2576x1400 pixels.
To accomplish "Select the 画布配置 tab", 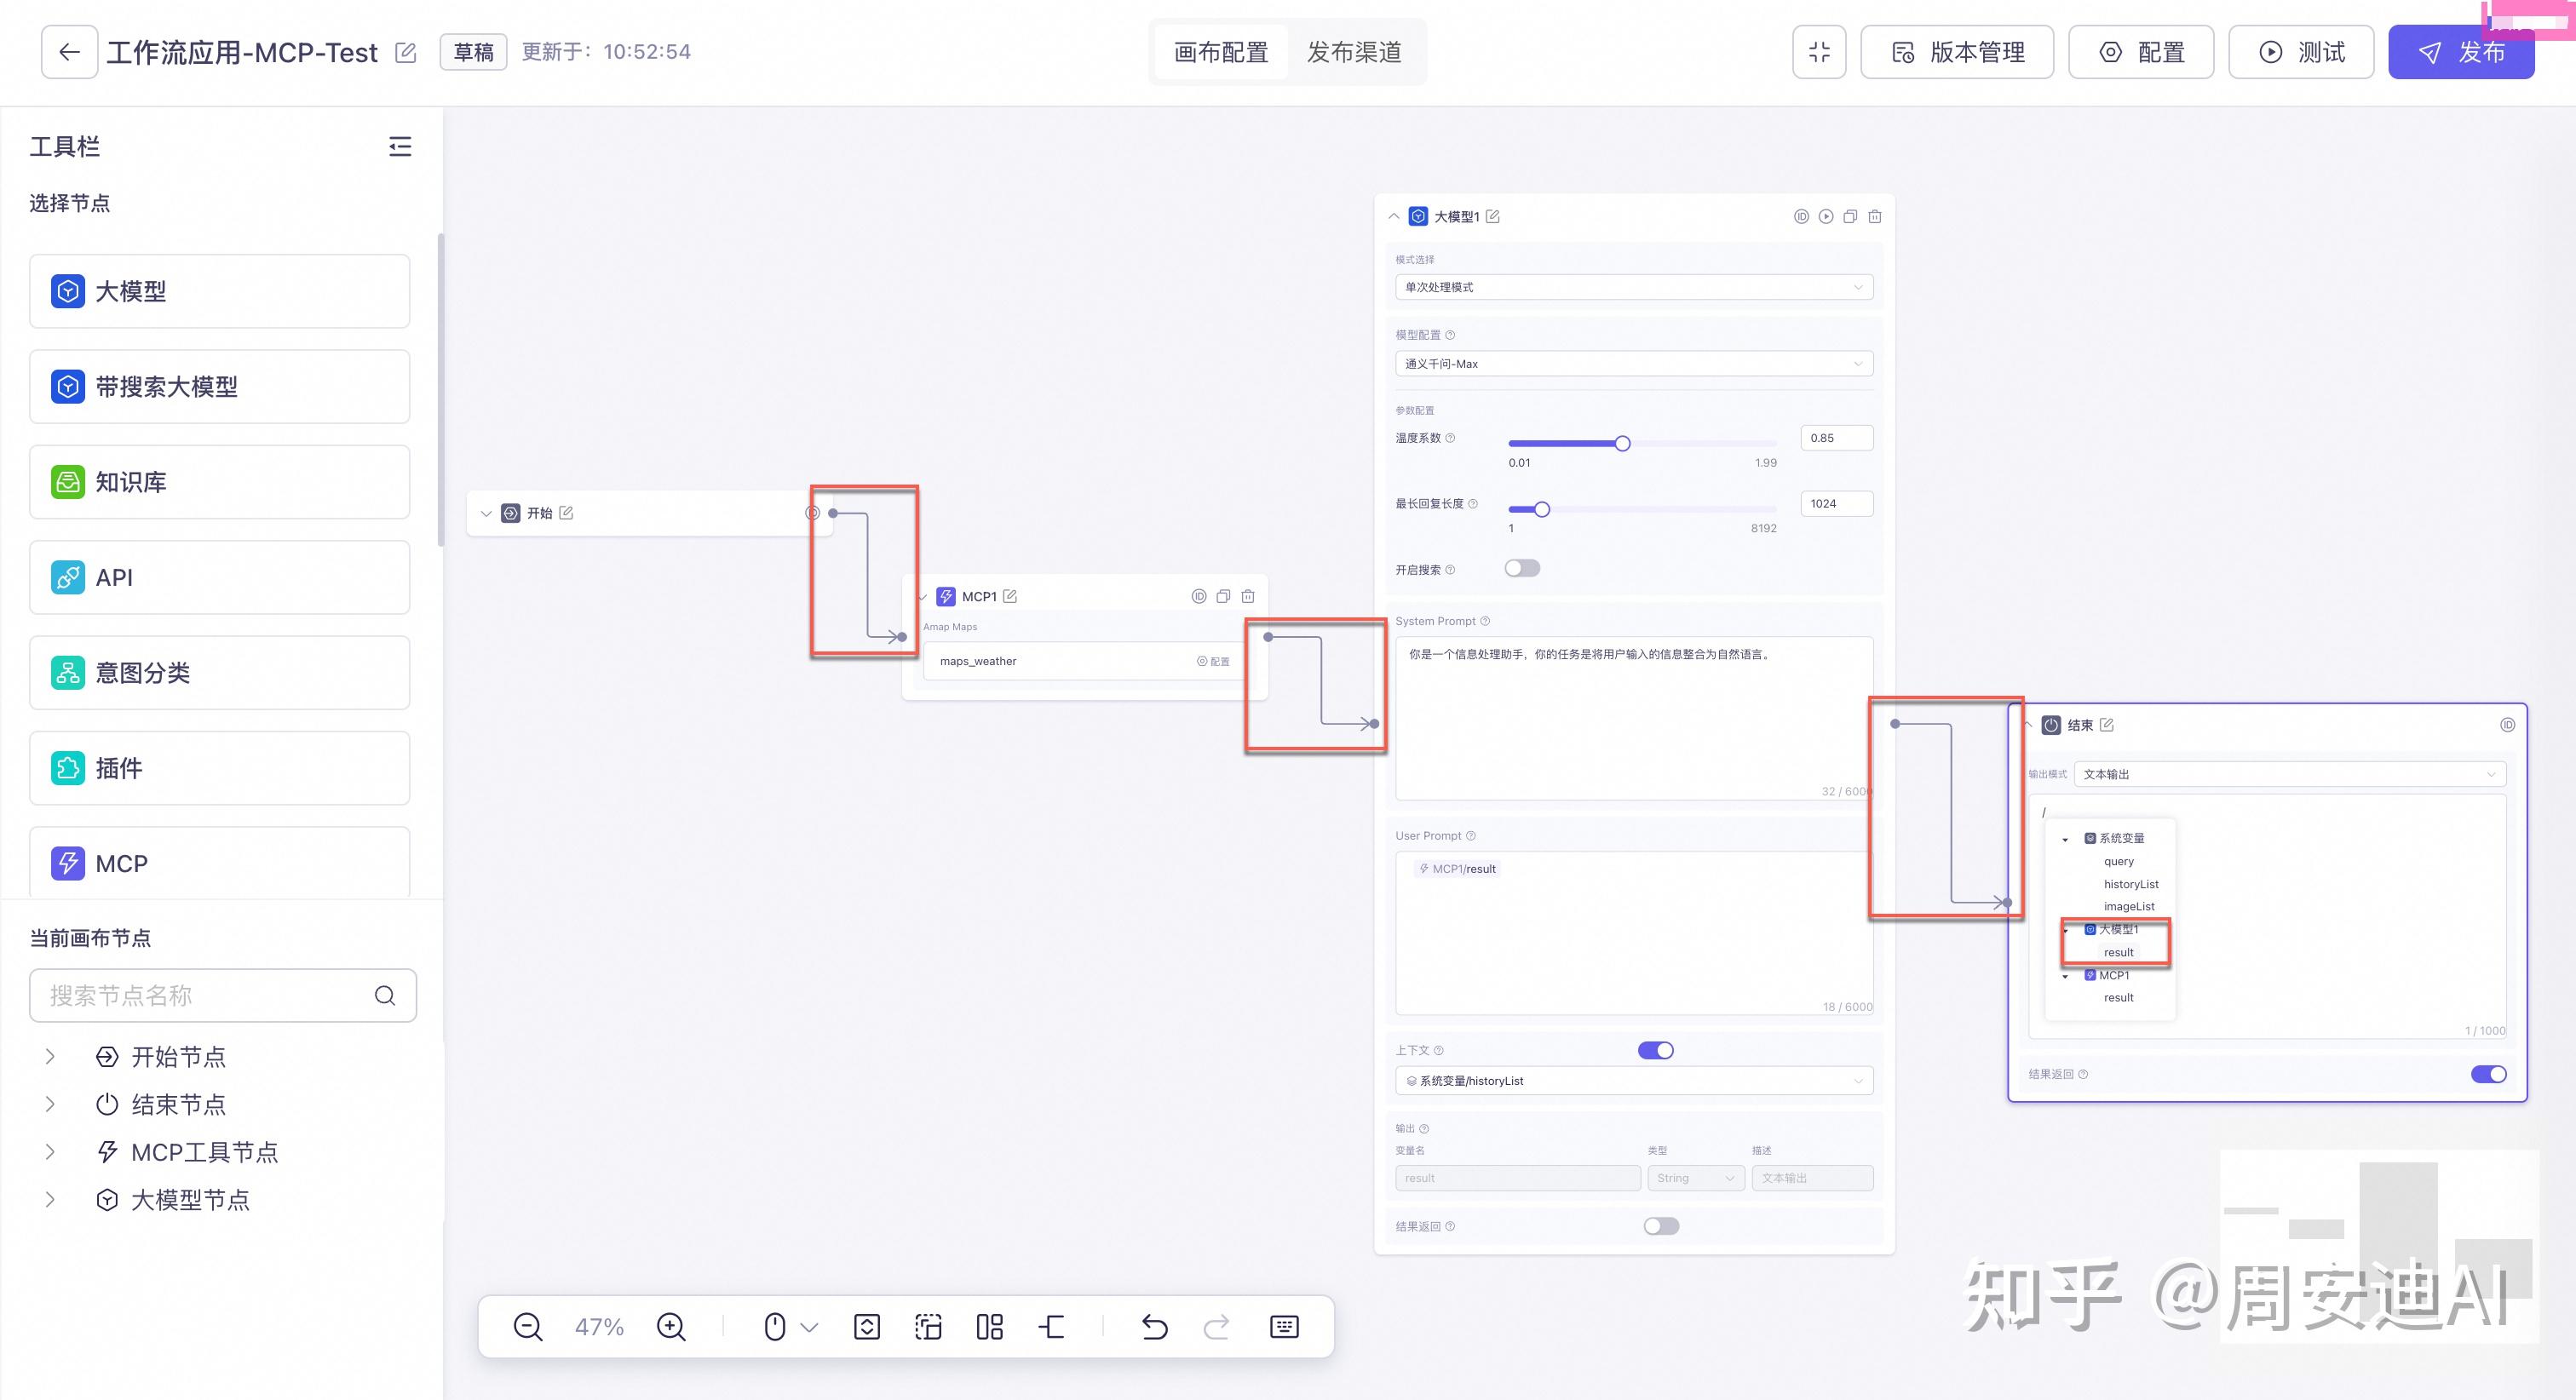I will point(1221,52).
